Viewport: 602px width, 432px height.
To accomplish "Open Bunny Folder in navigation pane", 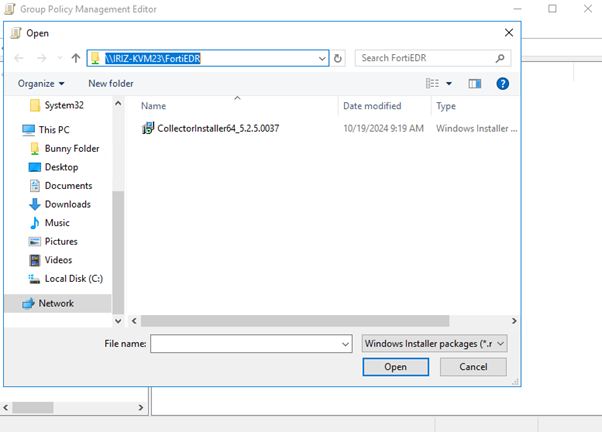I will tap(72, 149).
